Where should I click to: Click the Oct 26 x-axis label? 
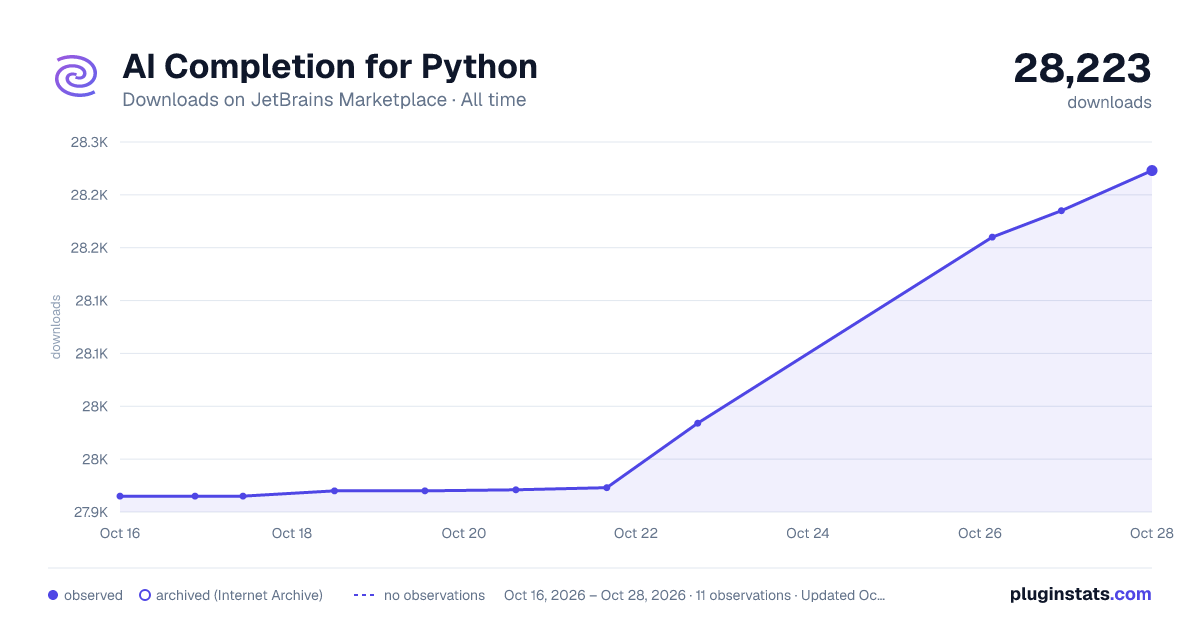click(x=980, y=533)
